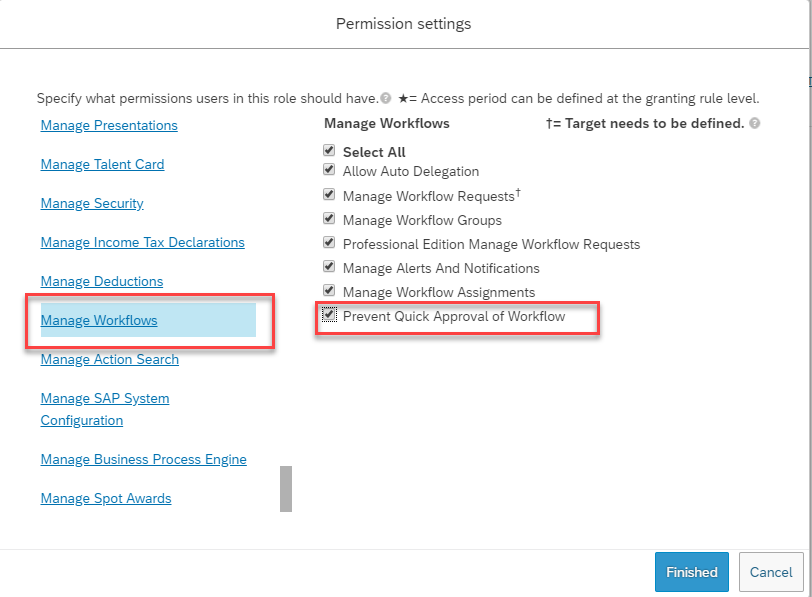Open Manage Presentations permission category
The image size is (812, 597).
[x=109, y=125]
